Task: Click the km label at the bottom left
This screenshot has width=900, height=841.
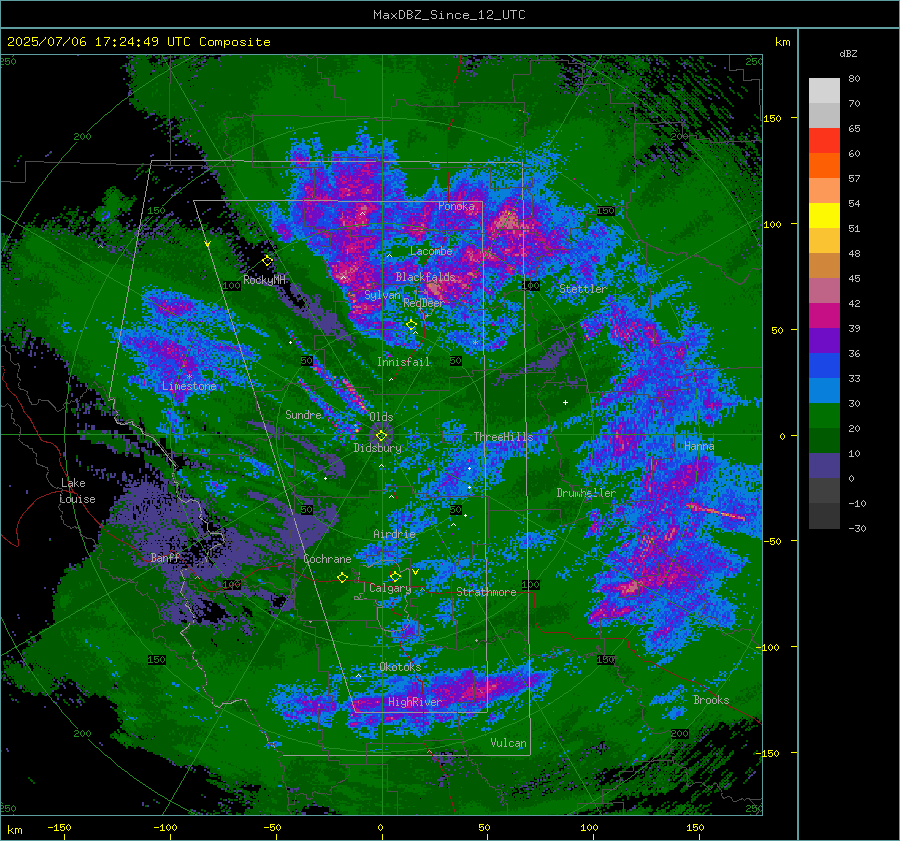Action: tap(14, 830)
